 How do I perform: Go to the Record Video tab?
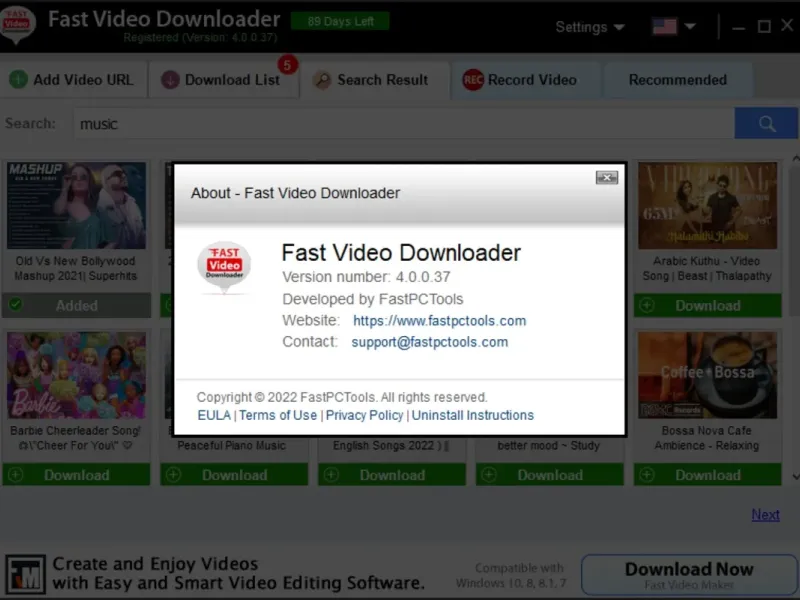526,80
